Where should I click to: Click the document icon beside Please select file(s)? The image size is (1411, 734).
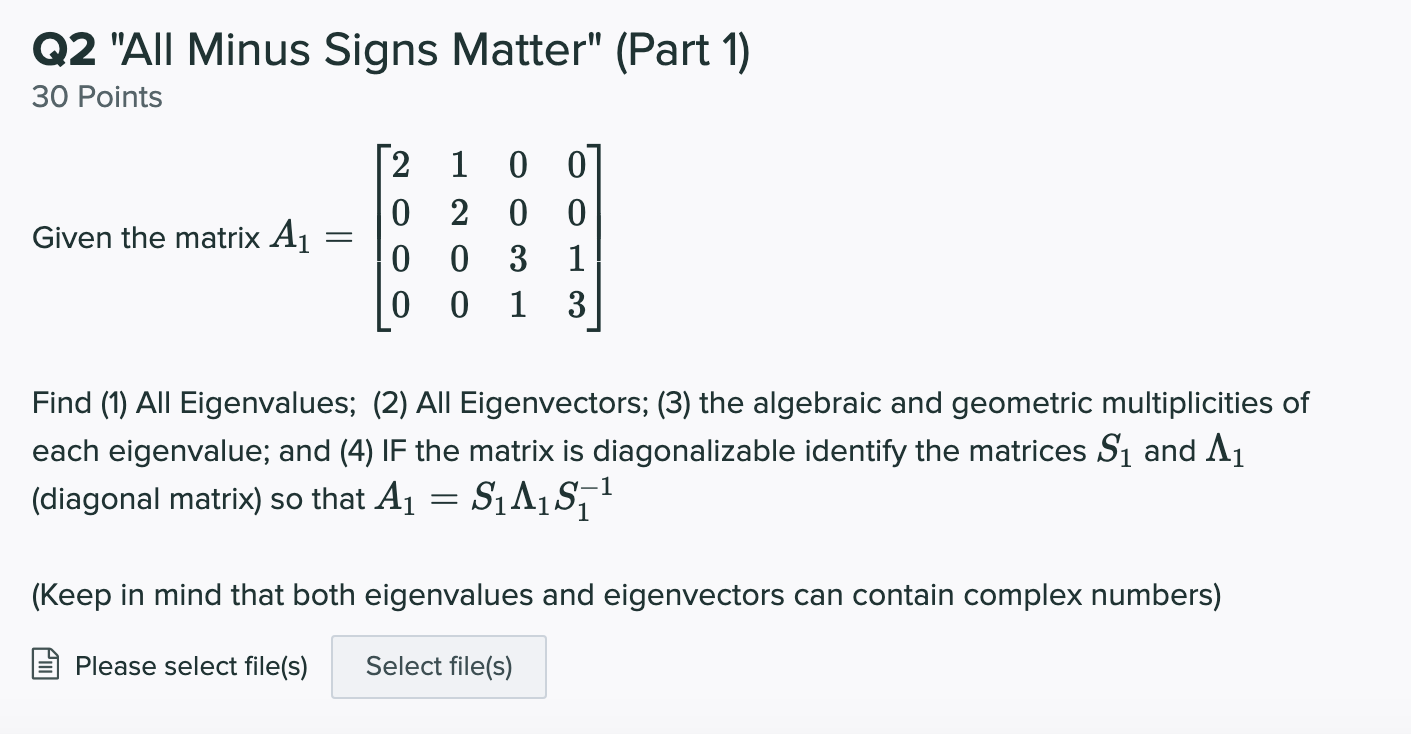[43, 663]
